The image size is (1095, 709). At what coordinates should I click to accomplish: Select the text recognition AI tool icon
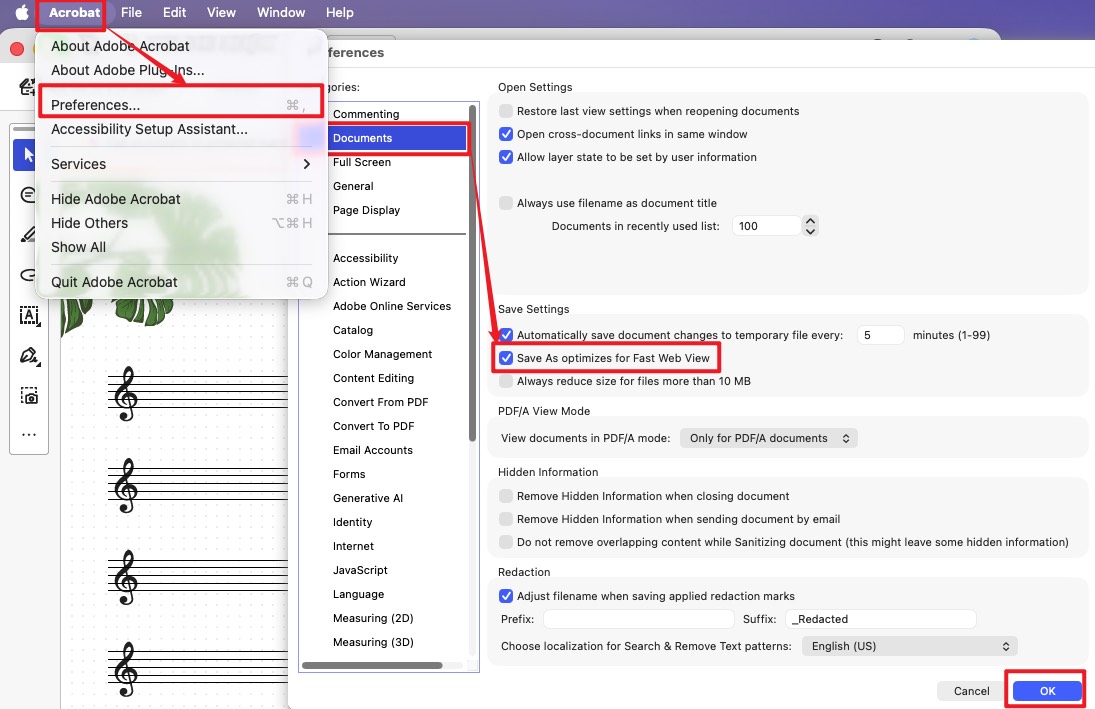click(29, 316)
